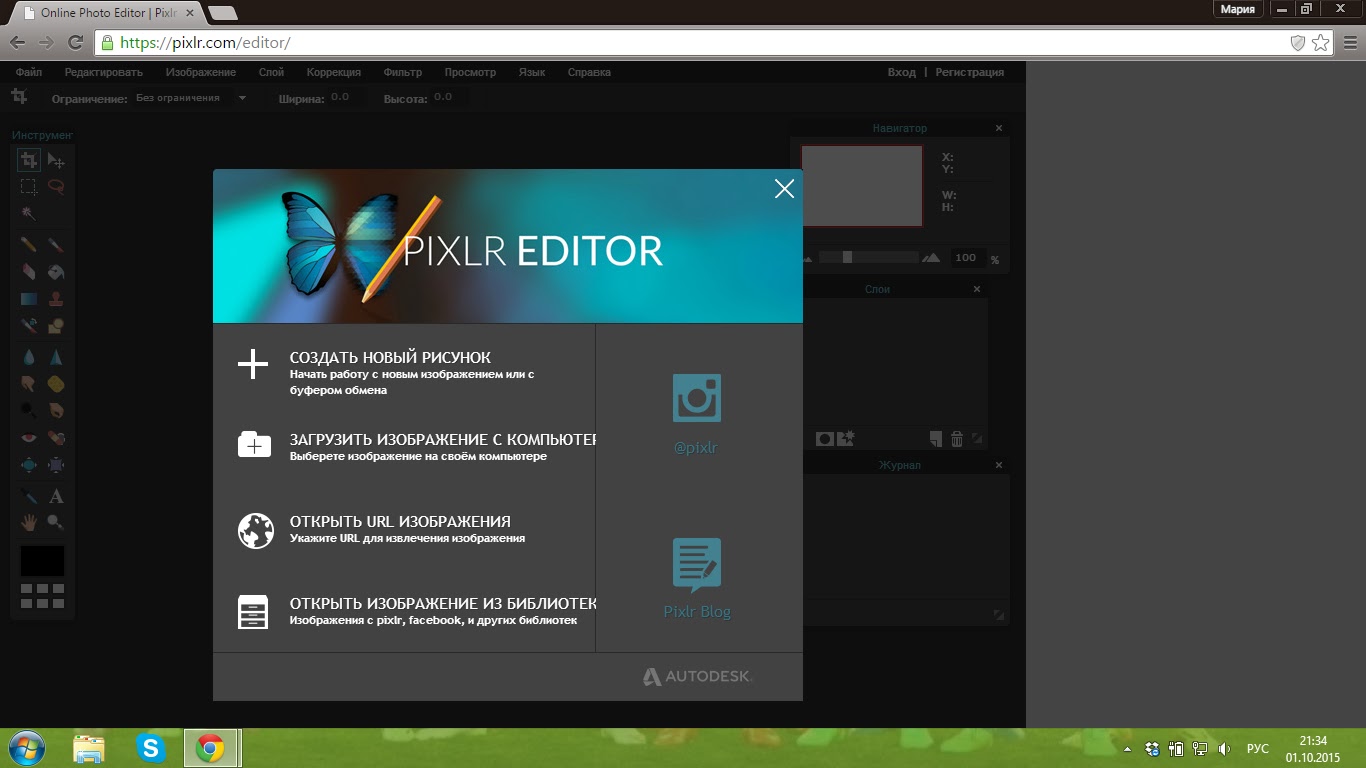
Task: Select the Blur droplet tool
Action: [x=29, y=357]
